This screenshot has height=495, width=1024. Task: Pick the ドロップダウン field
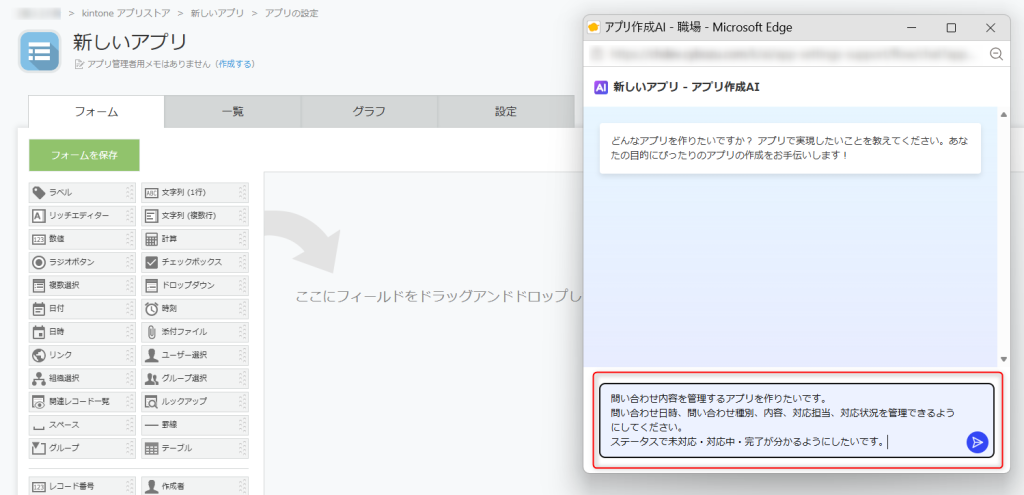click(x=195, y=285)
